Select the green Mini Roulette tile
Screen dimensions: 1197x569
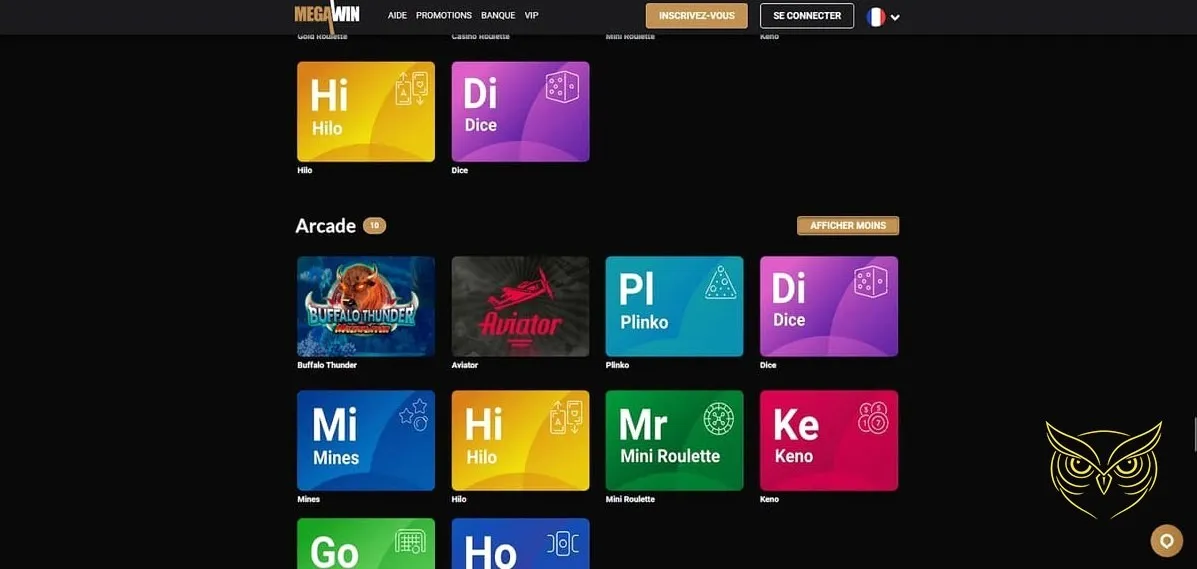[x=674, y=440]
